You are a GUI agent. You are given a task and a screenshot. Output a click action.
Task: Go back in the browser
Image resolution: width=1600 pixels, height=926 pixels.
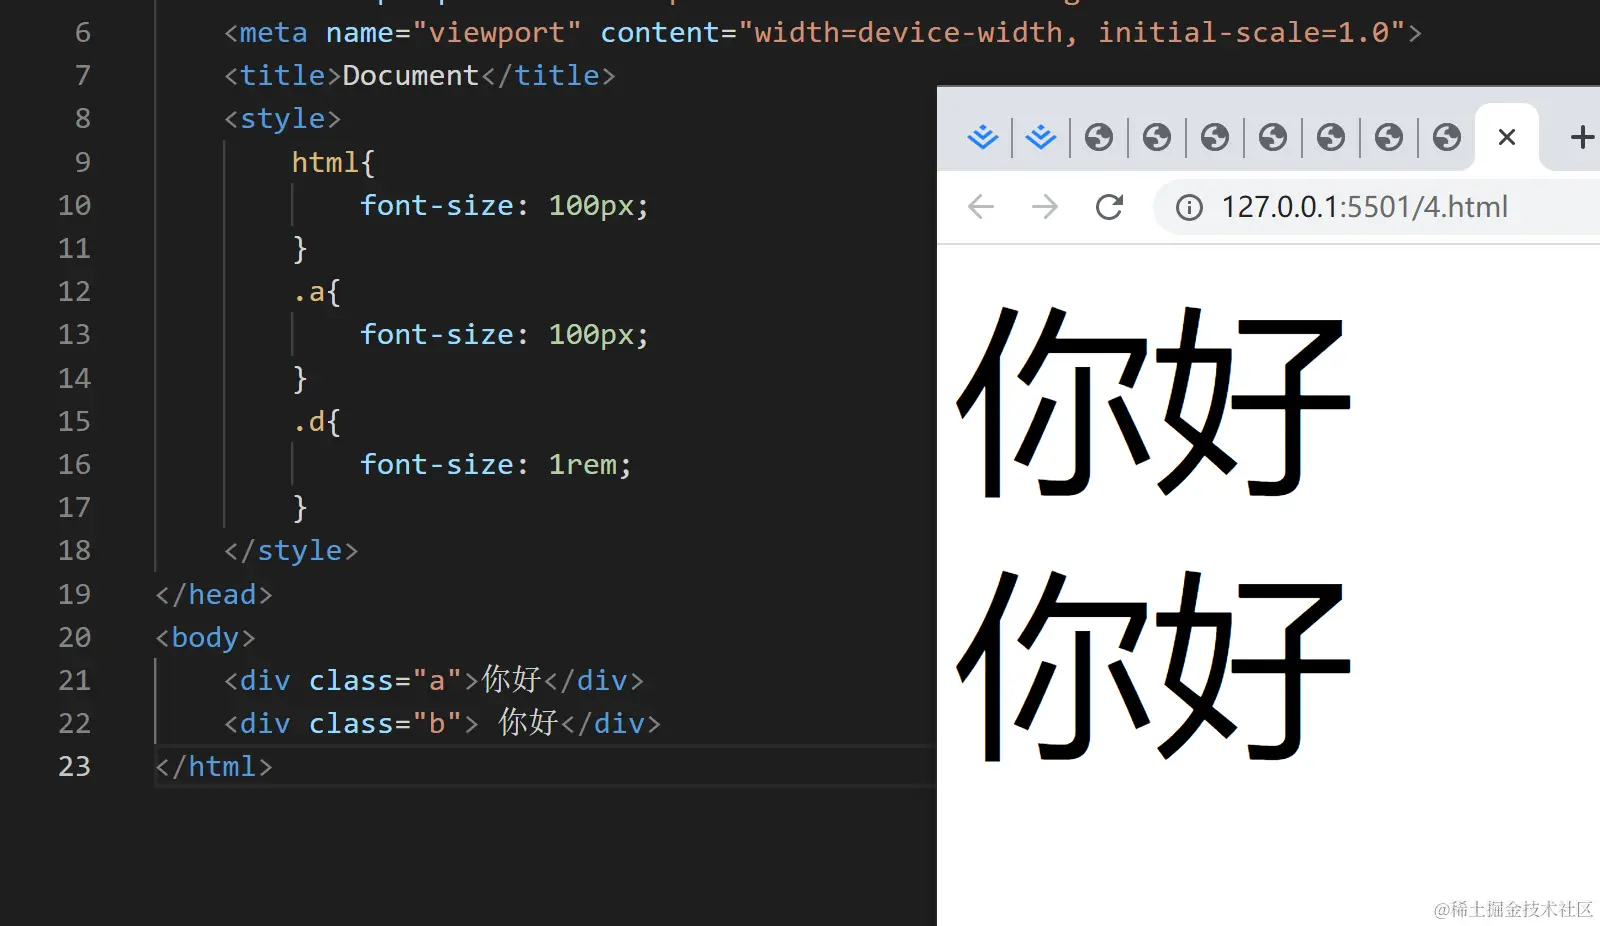point(981,207)
